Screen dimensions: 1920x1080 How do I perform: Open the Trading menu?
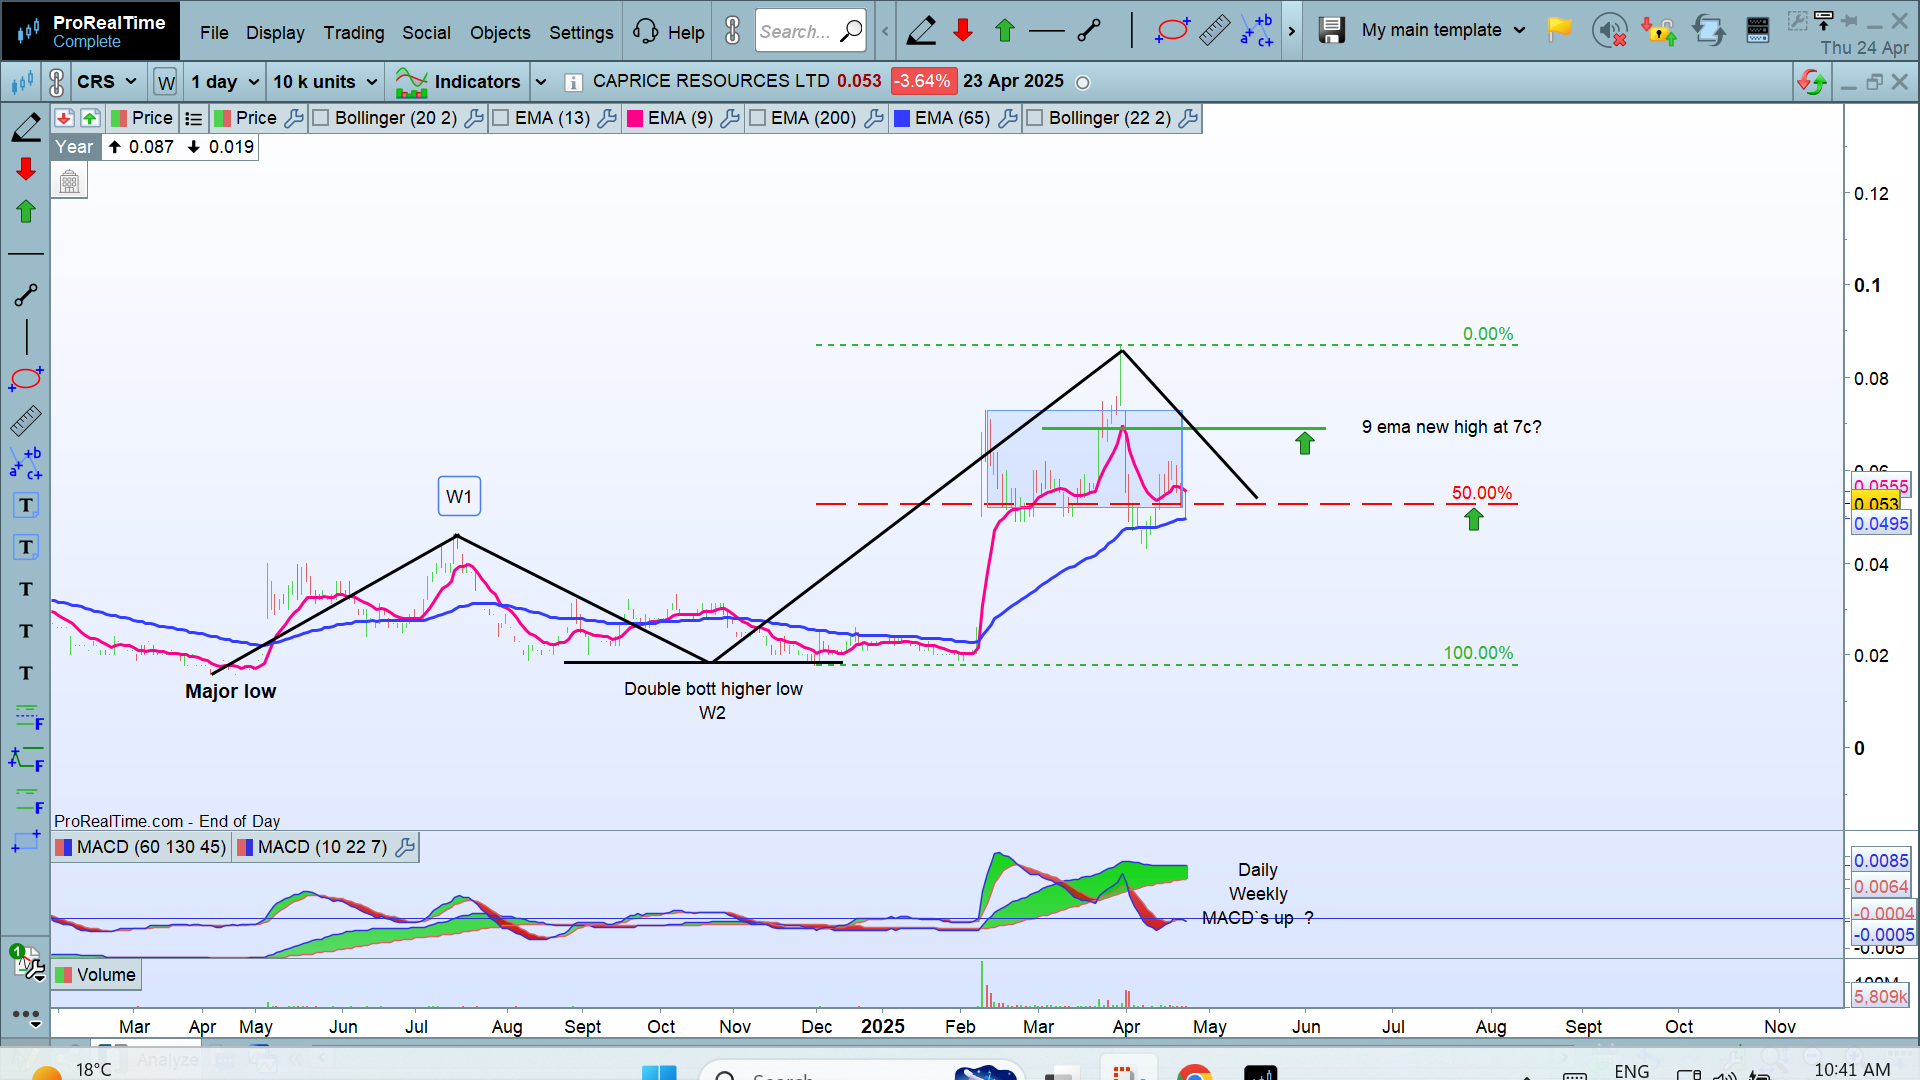click(x=354, y=32)
